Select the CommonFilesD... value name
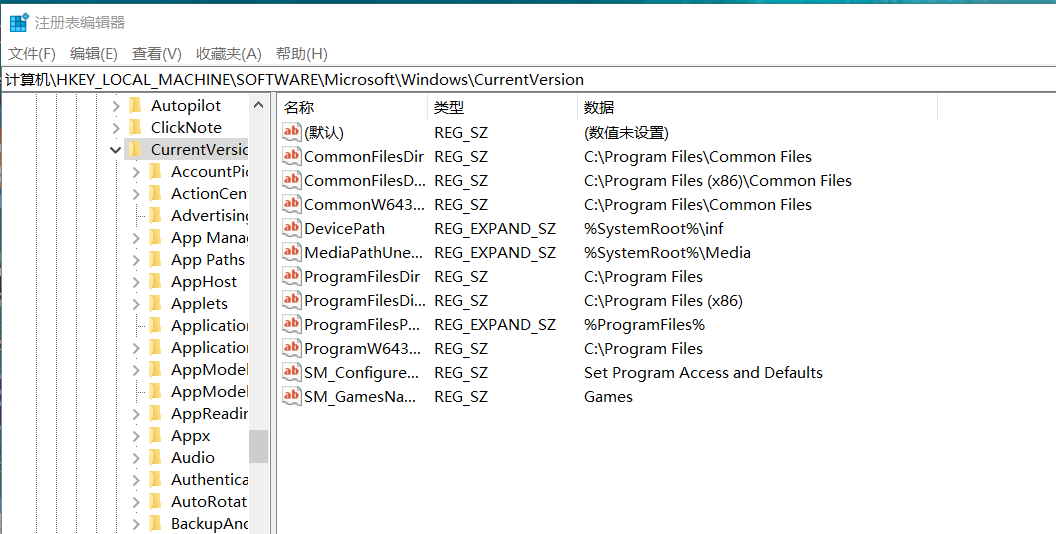Screen dimensions: 1056x534 coord(364,180)
